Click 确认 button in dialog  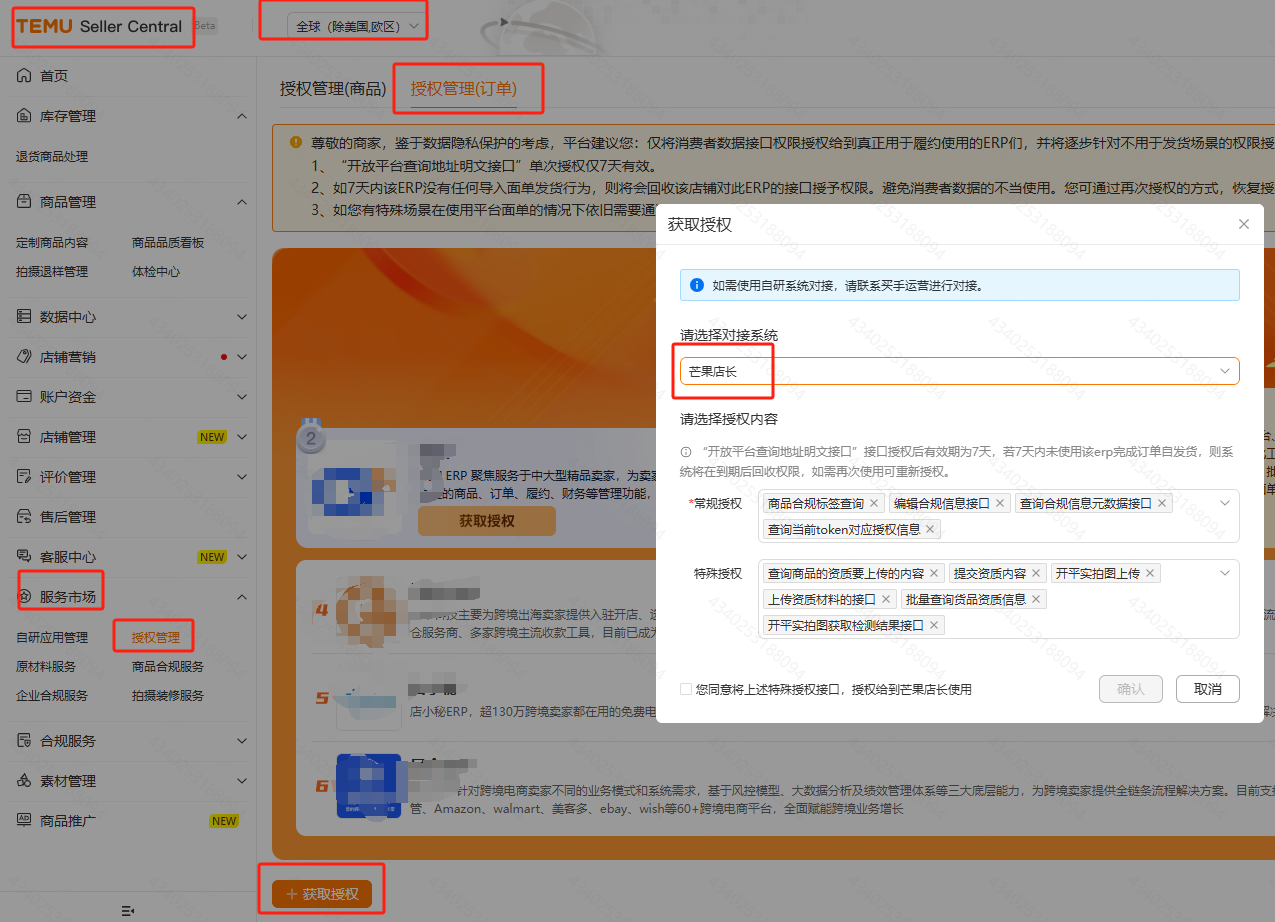click(1130, 689)
